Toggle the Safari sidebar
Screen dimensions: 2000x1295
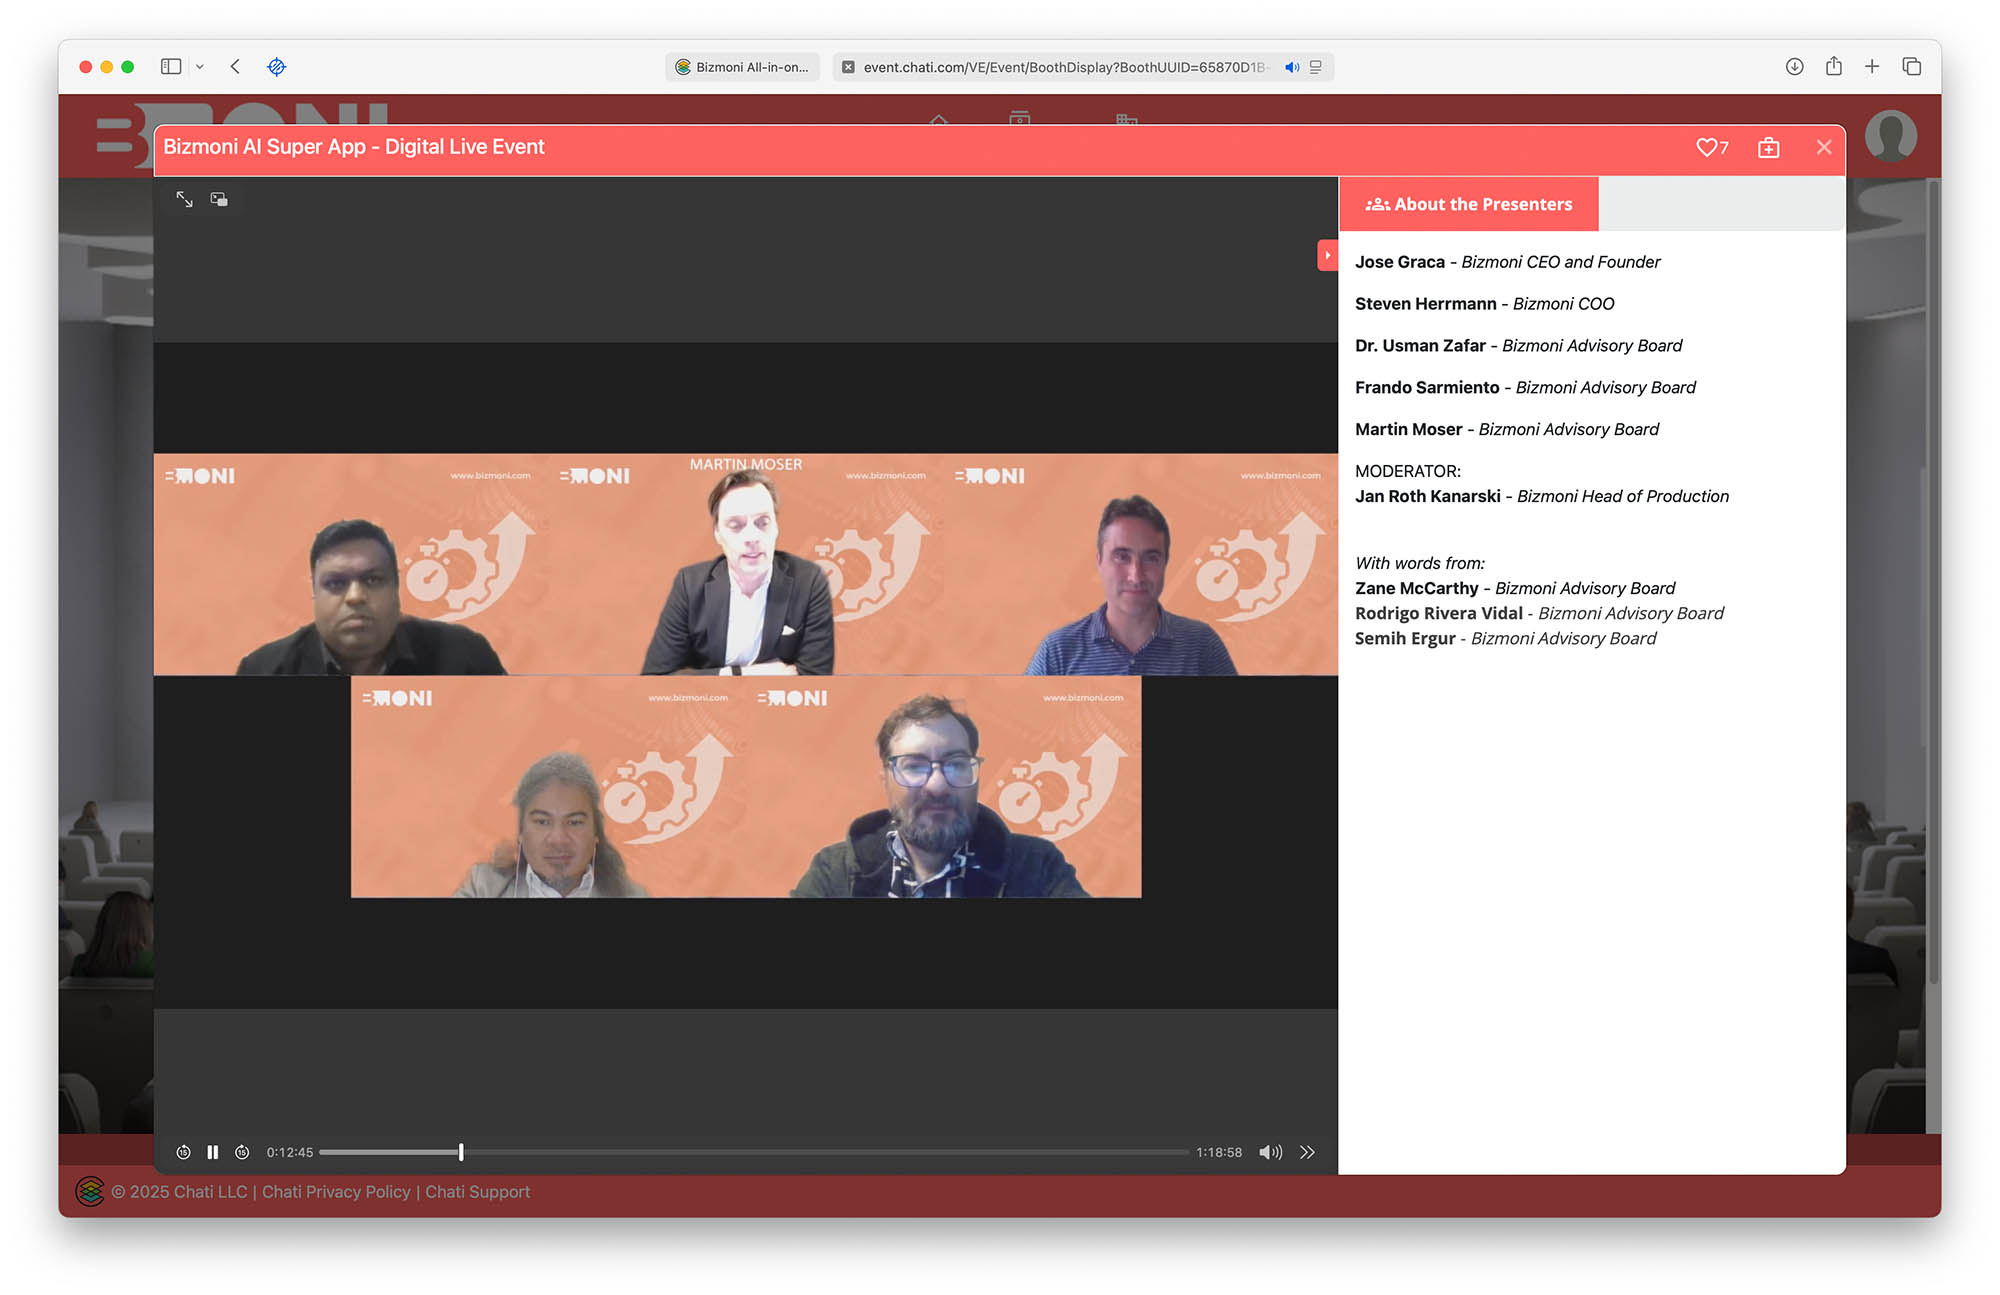pyautogui.click(x=171, y=66)
